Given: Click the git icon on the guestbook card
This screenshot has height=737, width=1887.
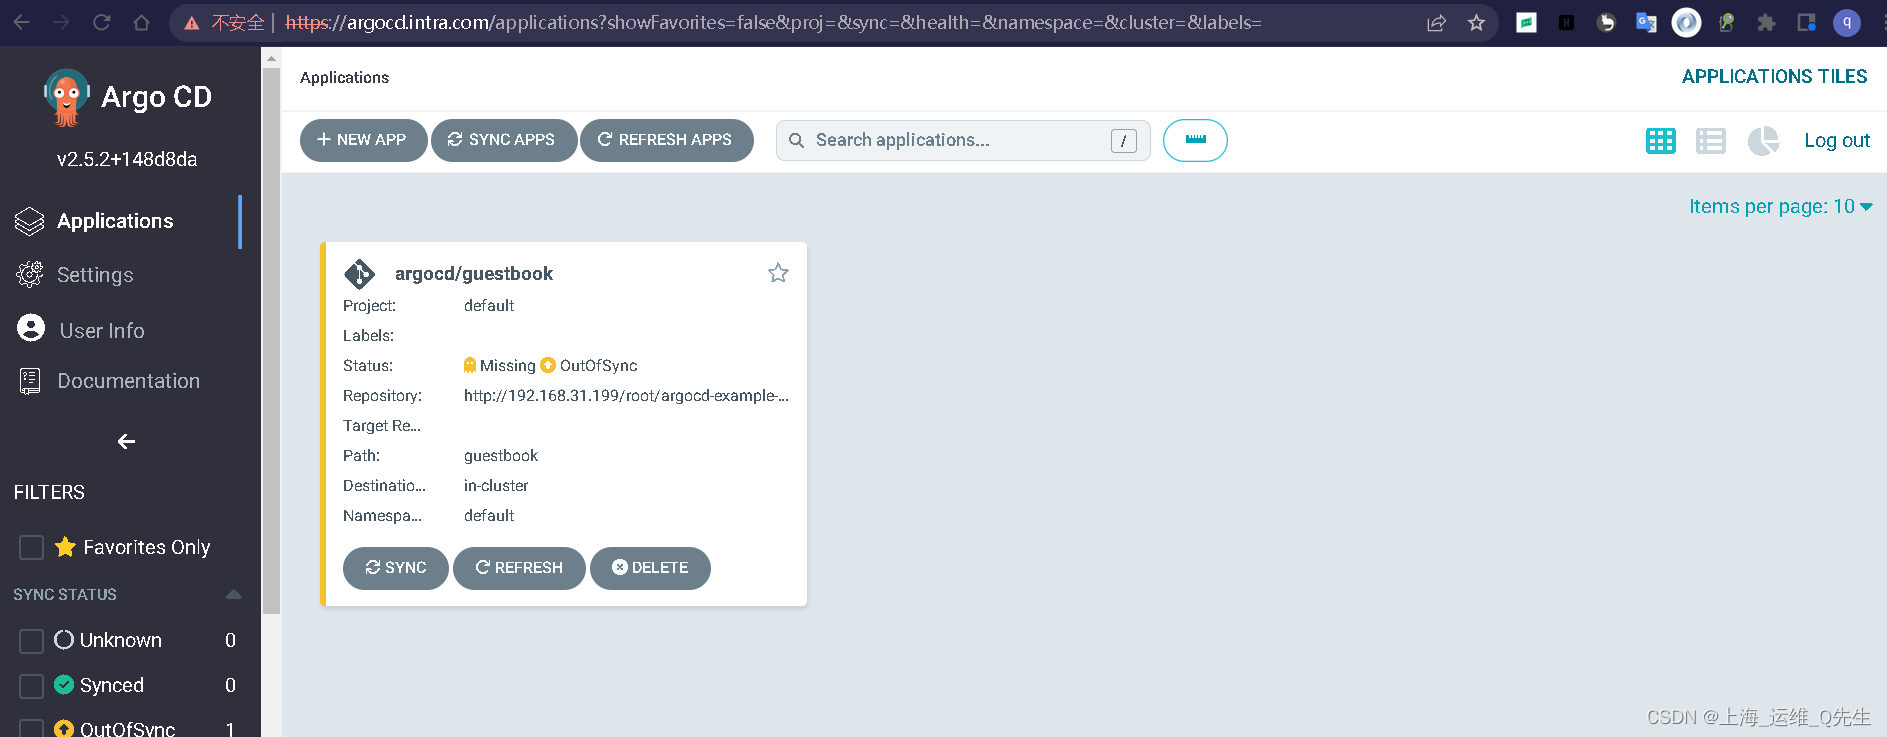Looking at the screenshot, I should [359, 274].
